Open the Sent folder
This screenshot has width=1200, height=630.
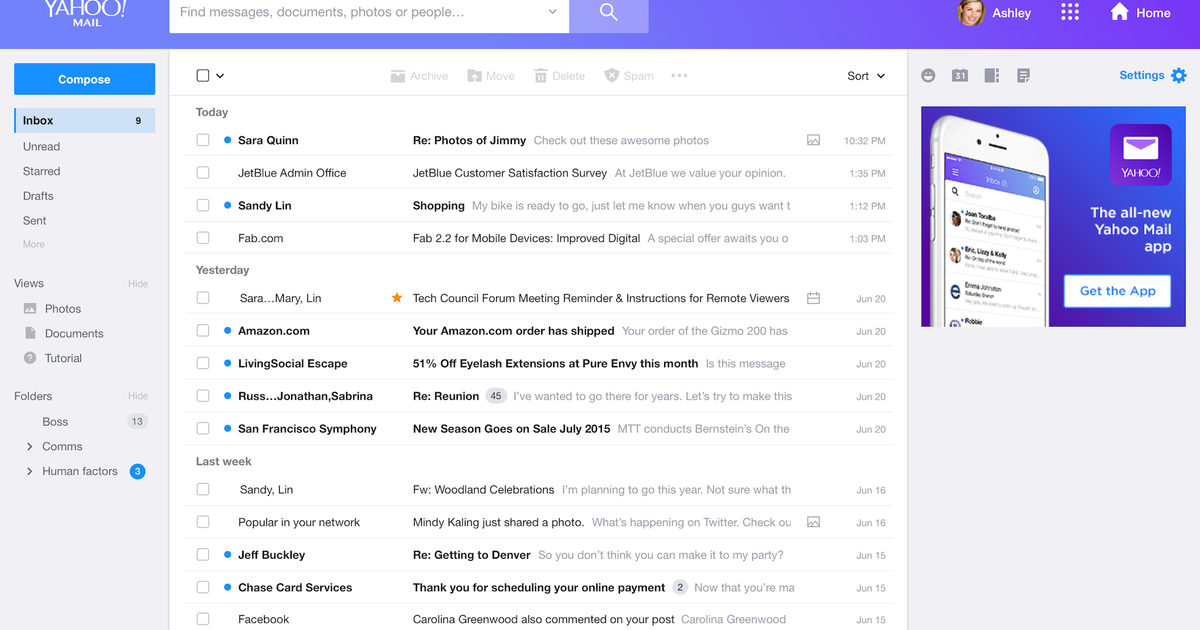pyautogui.click(x=35, y=221)
